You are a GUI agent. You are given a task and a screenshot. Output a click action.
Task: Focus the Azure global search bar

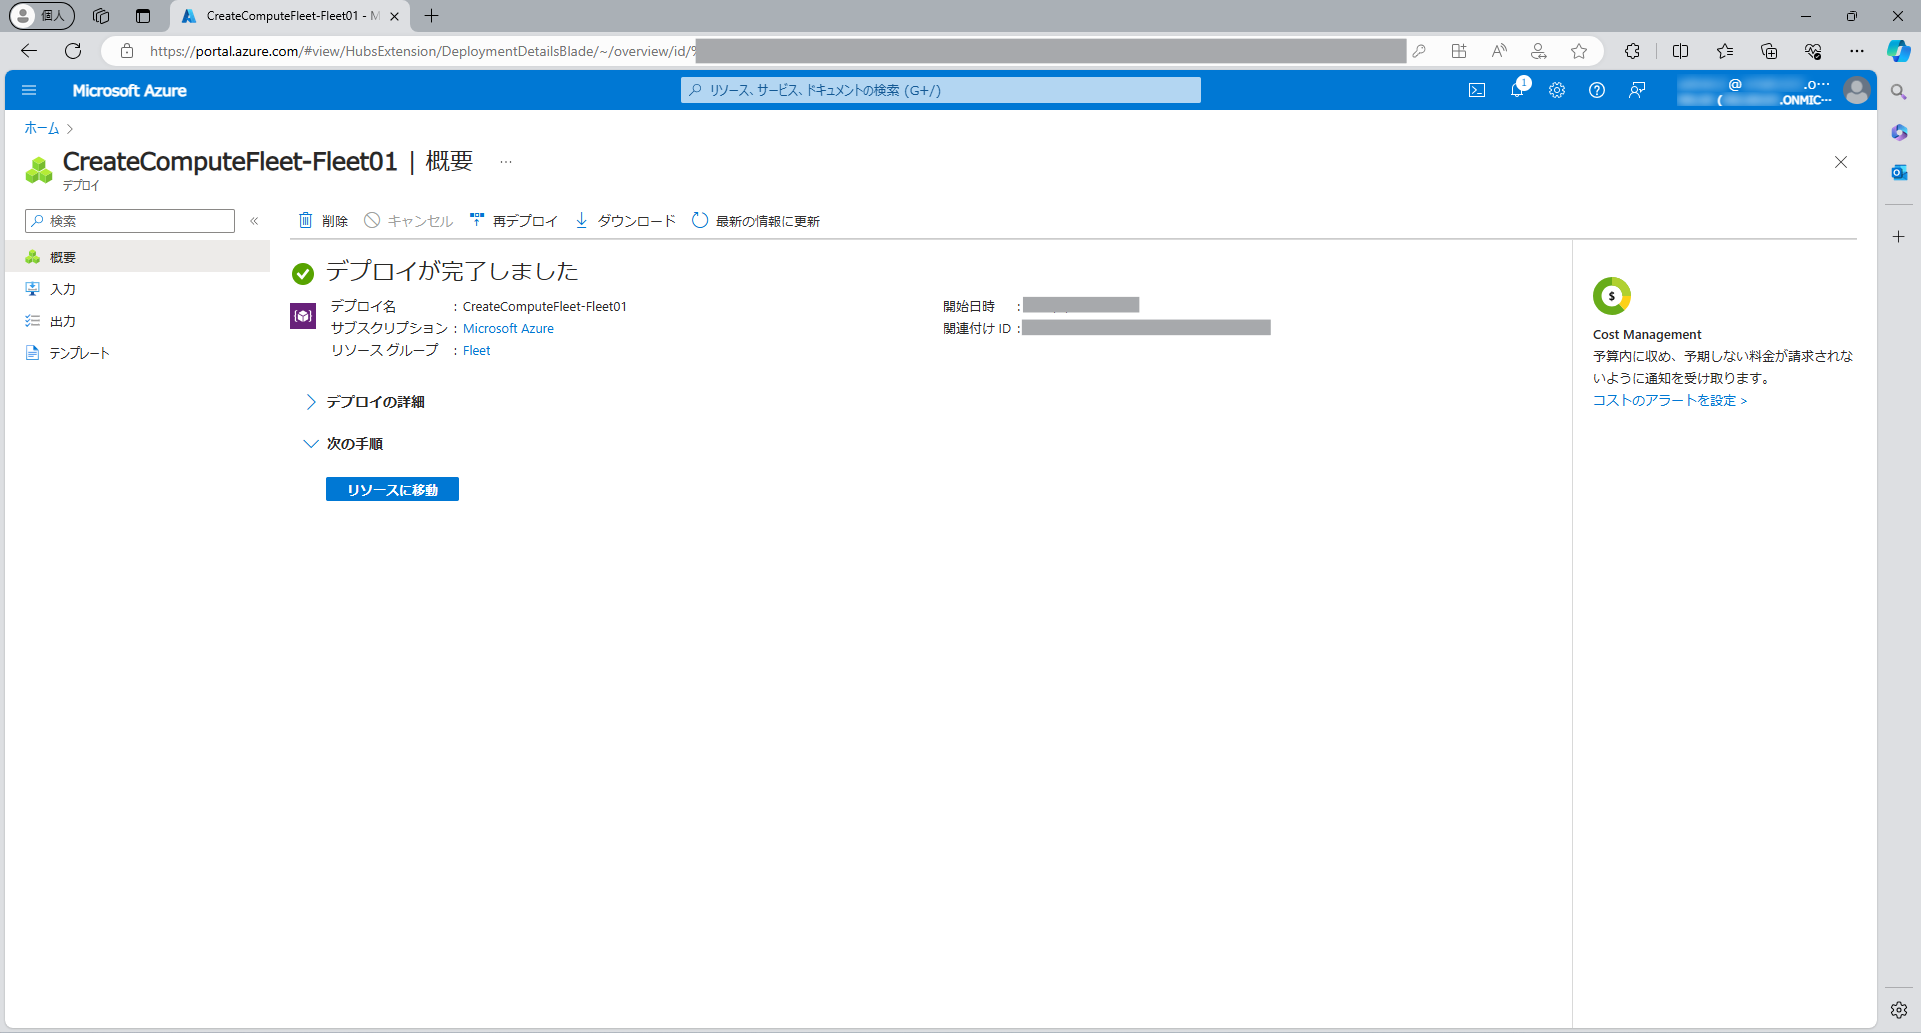(x=941, y=90)
